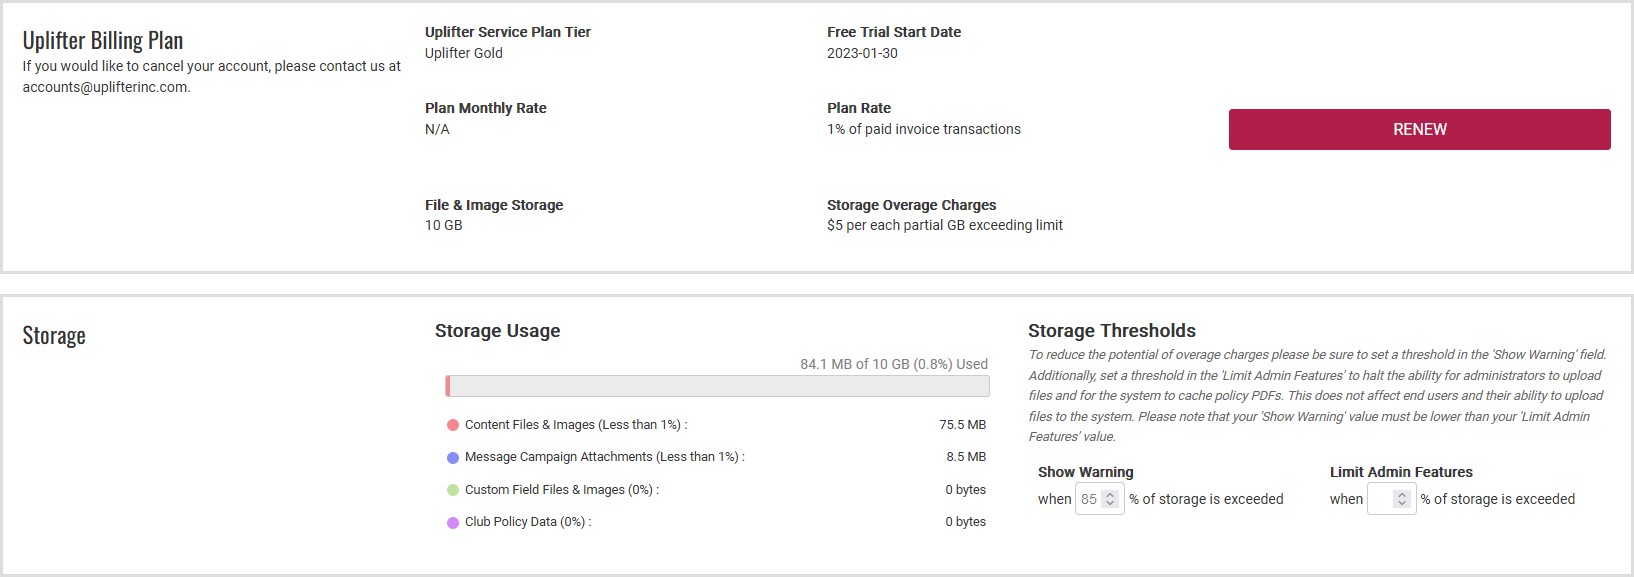Image resolution: width=1634 pixels, height=577 pixels.
Task: Click the Club Policy Data label
Action: [528, 522]
